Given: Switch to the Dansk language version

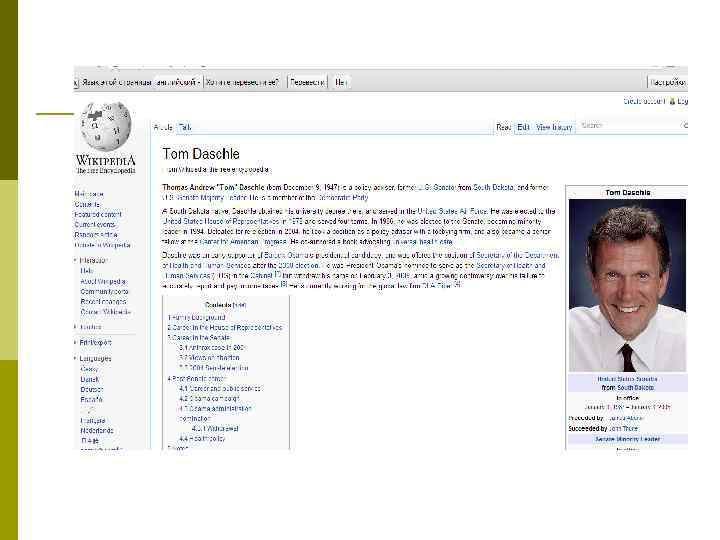Looking at the screenshot, I should [x=90, y=379].
